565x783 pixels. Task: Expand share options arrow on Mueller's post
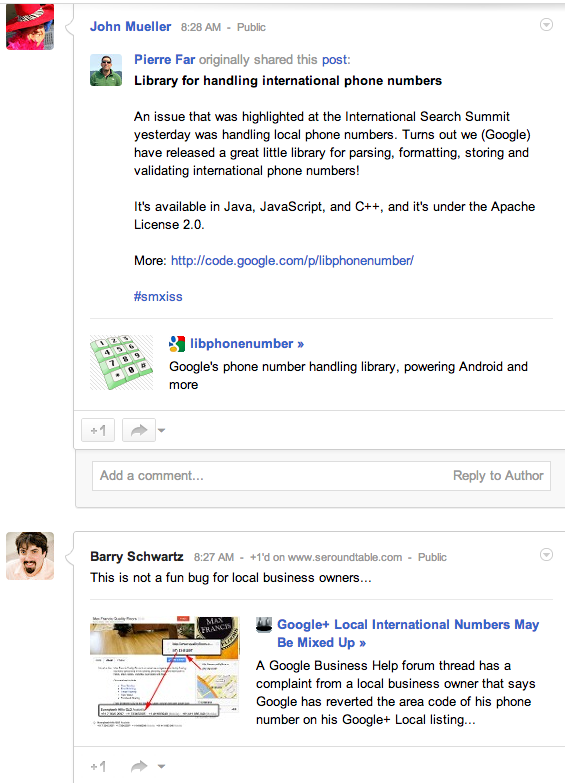click(161, 430)
